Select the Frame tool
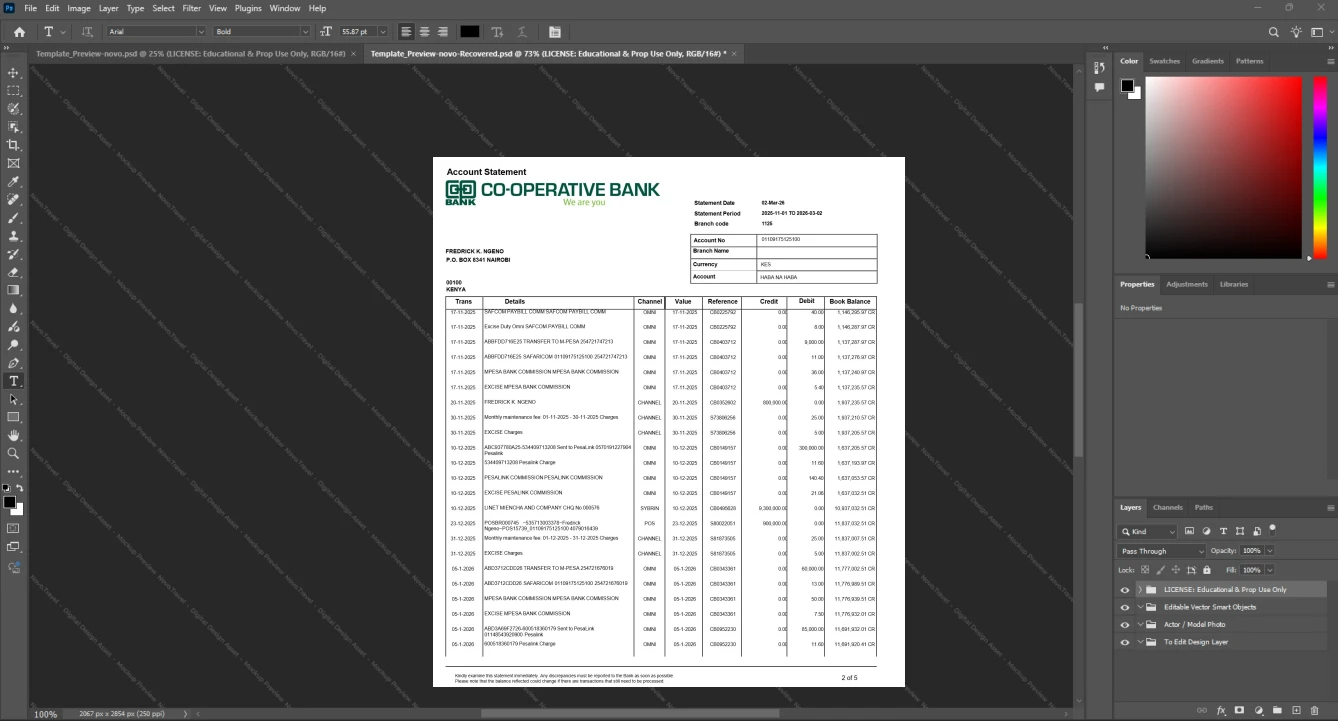The image size is (1338, 721). tap(13, 163)
